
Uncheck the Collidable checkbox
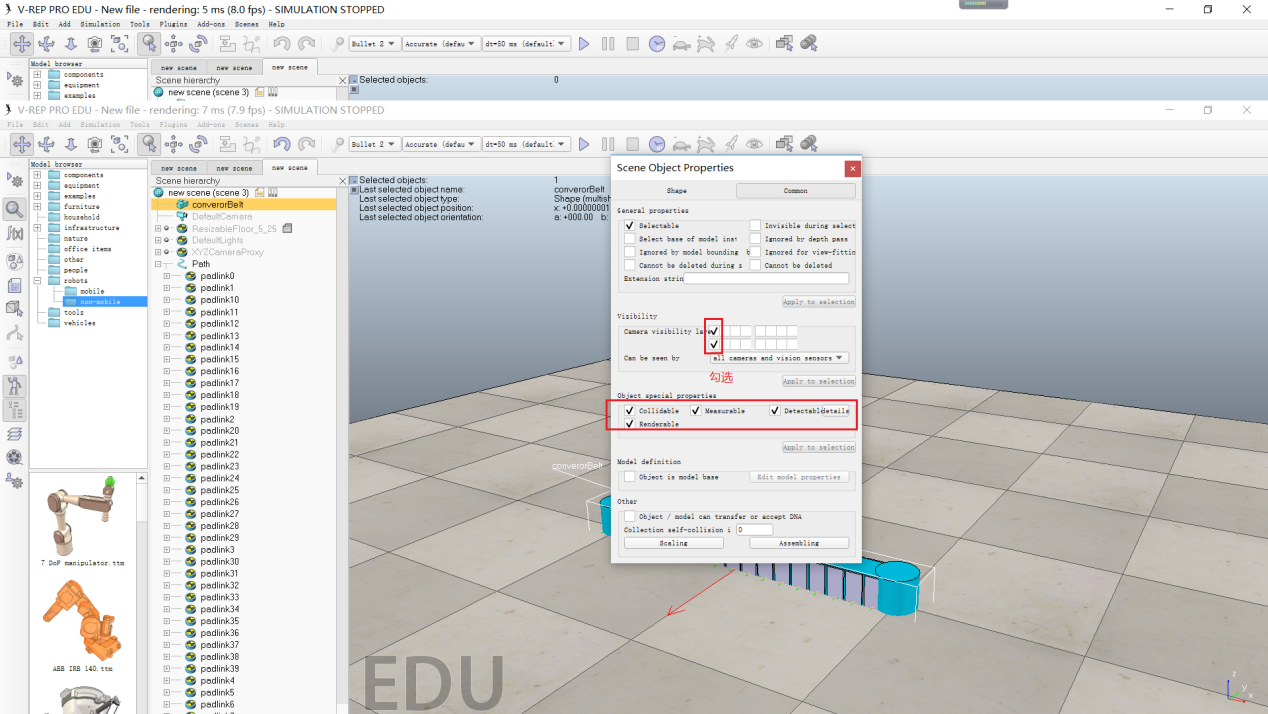629,411
